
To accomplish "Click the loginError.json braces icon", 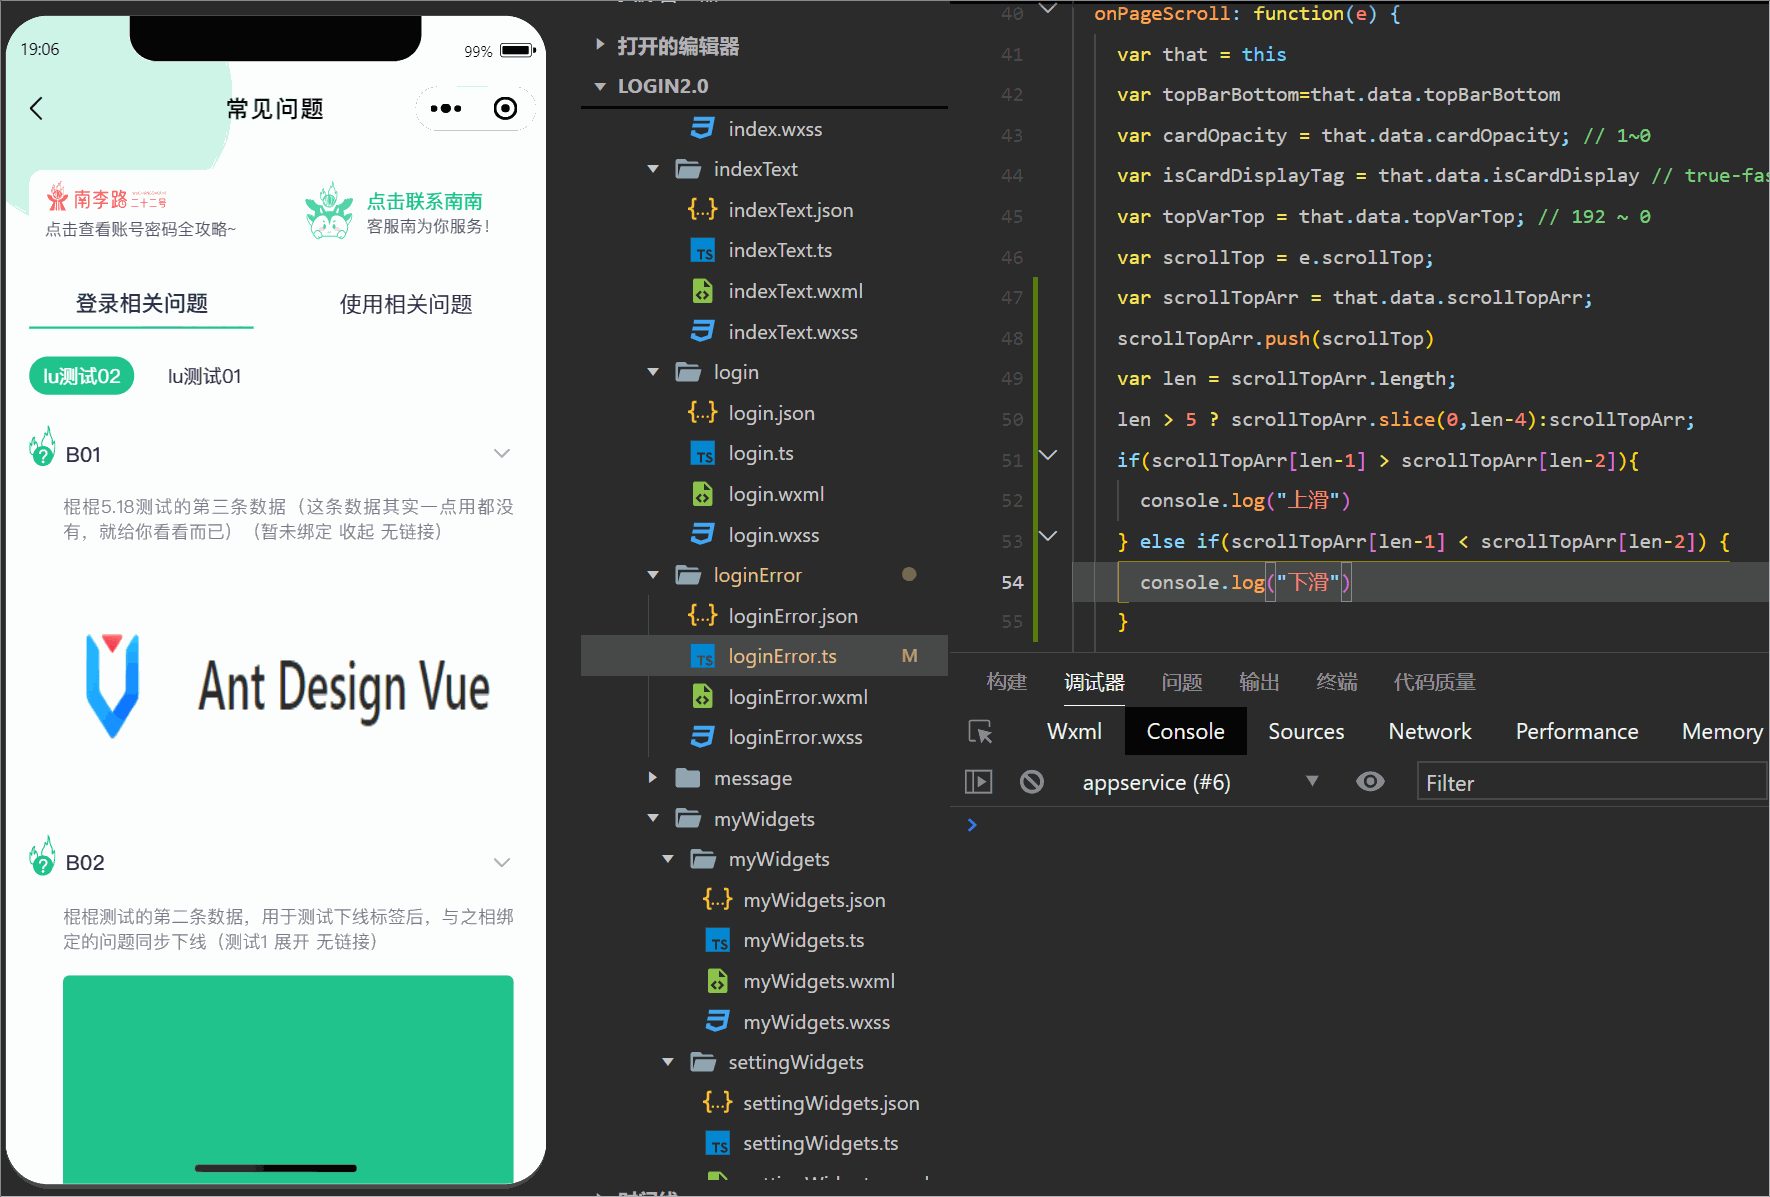I will pos(703,615).
